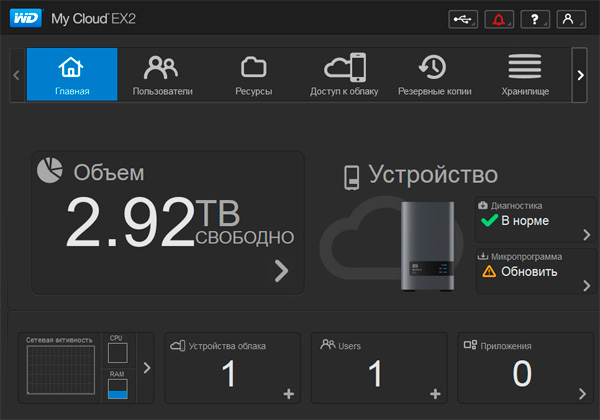Open Резервные копии backups section
The image size is (600, 420).
[434, 74]
